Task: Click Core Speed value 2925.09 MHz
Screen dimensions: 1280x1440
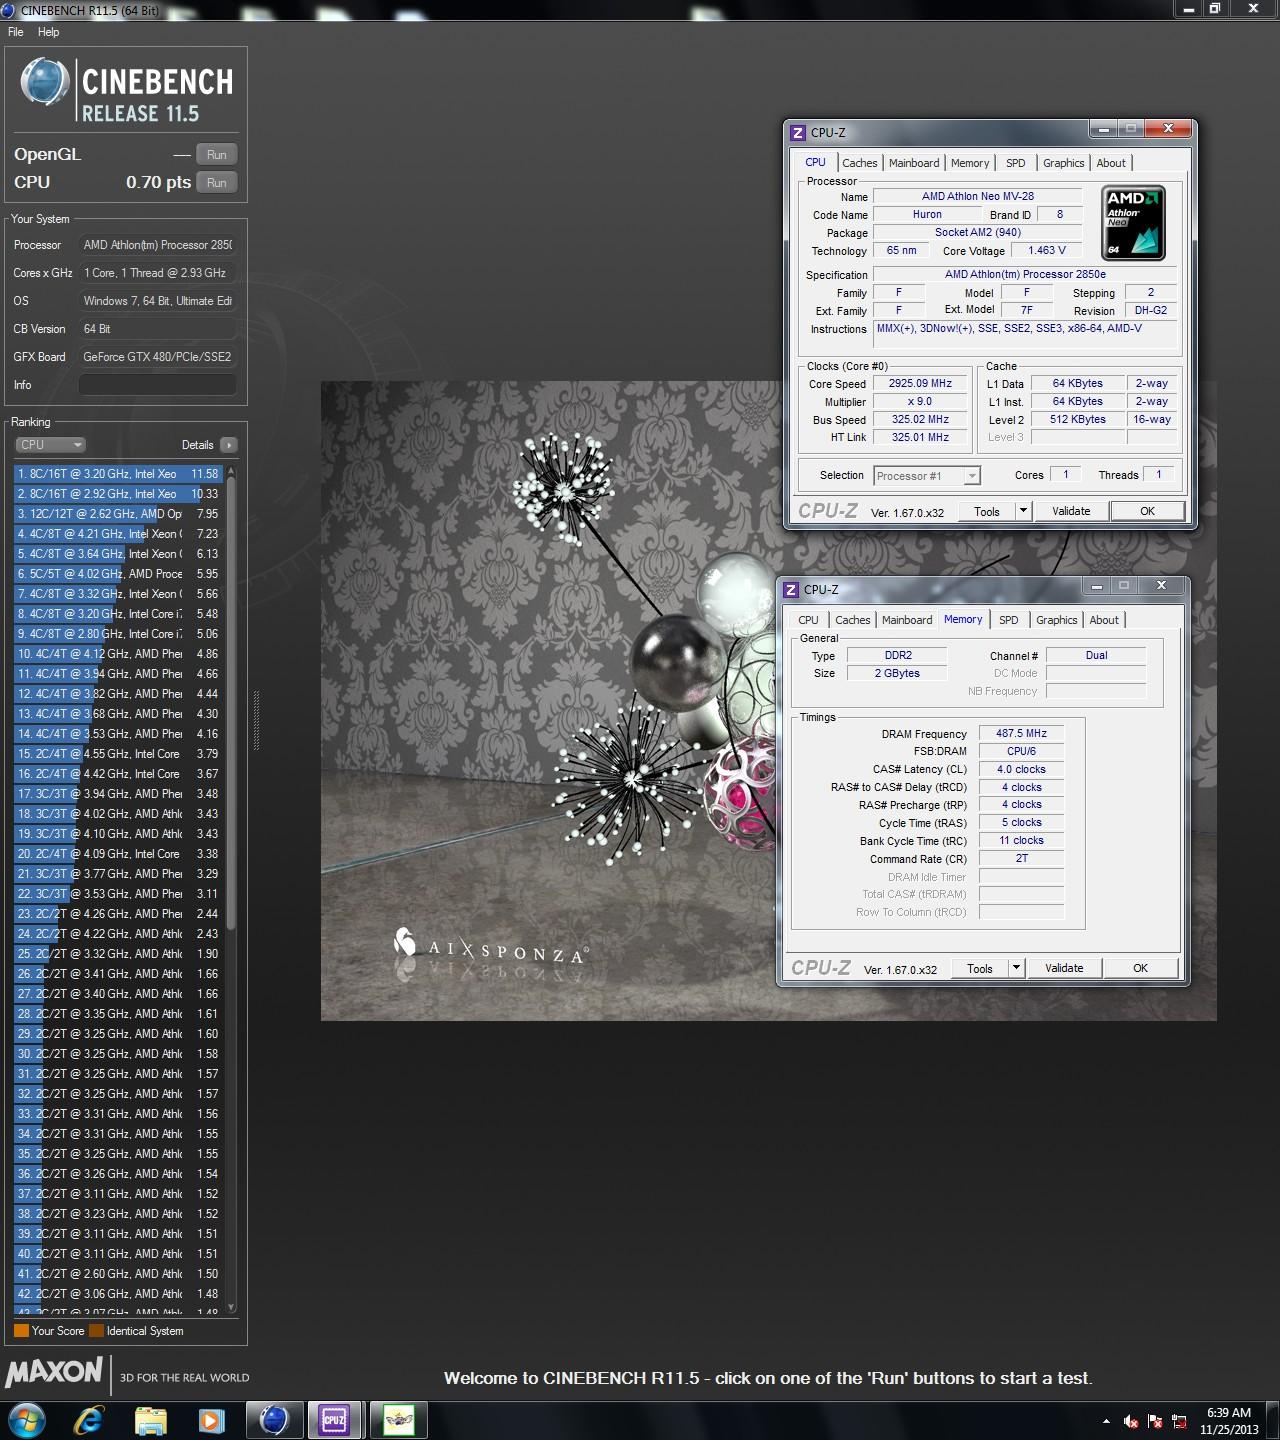Action: coord(920,384)
